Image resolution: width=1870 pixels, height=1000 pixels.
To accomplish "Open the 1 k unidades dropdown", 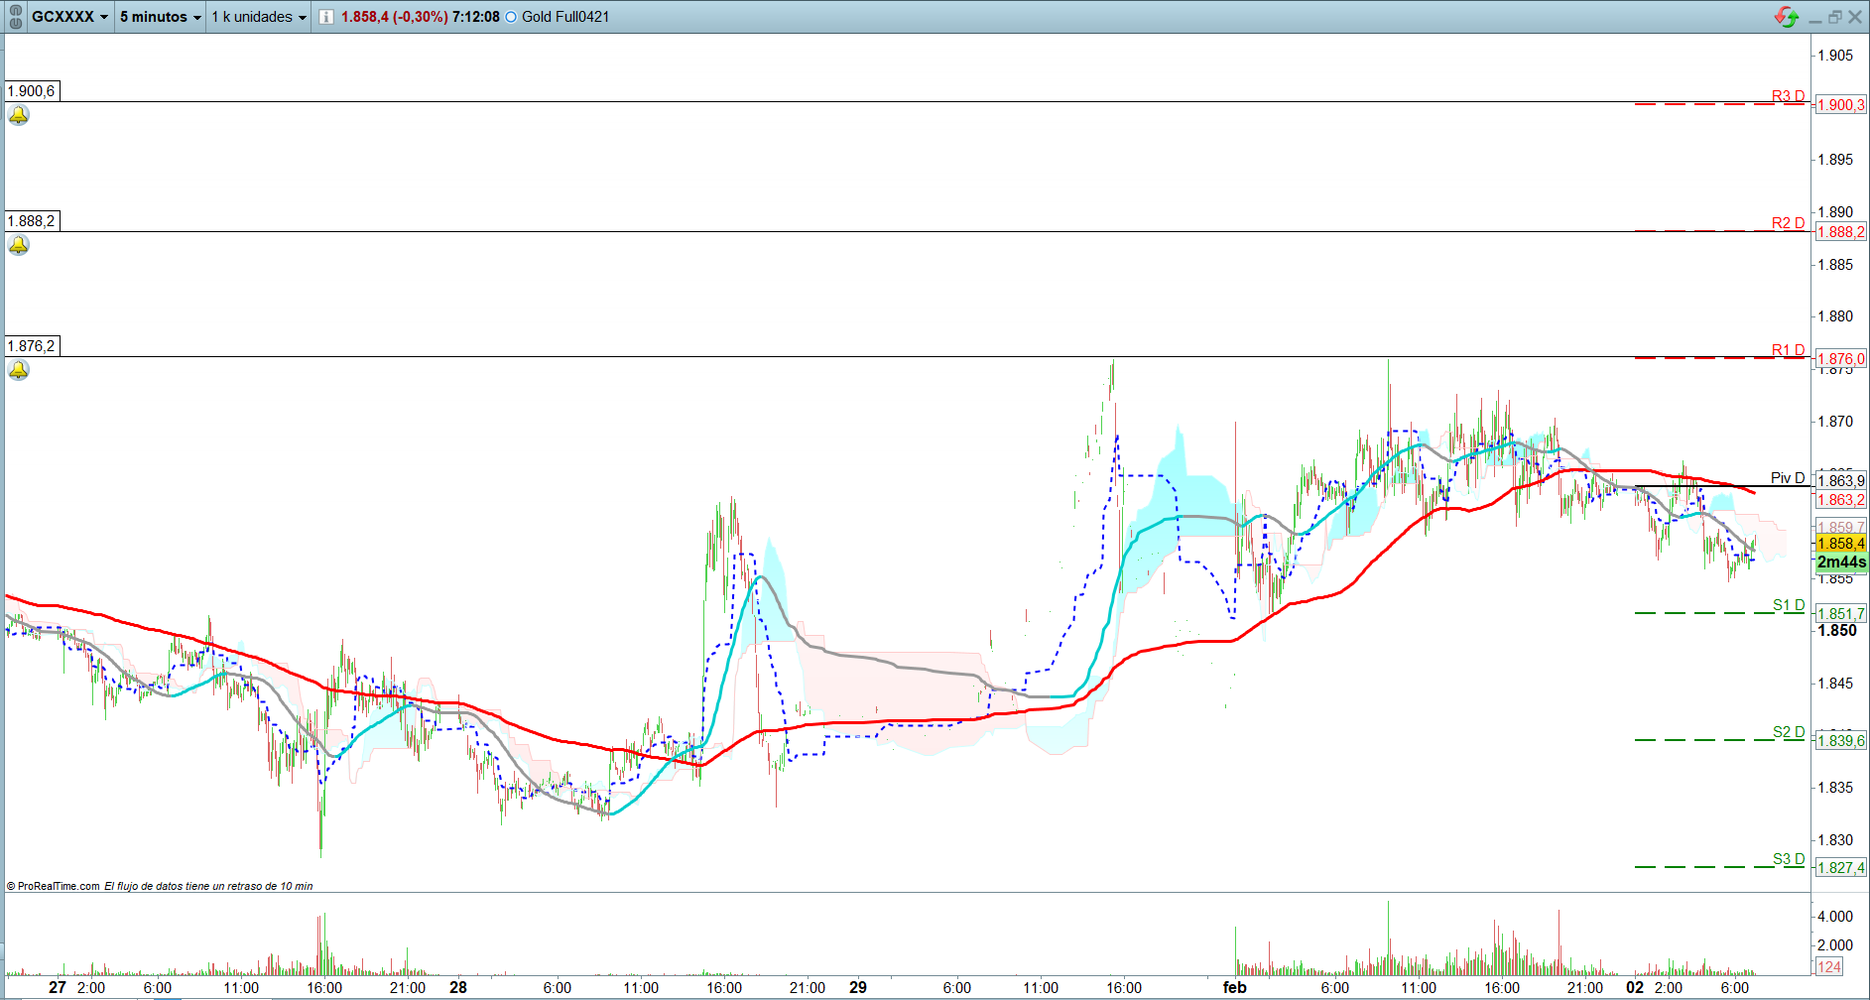I will tap(258, 17).
